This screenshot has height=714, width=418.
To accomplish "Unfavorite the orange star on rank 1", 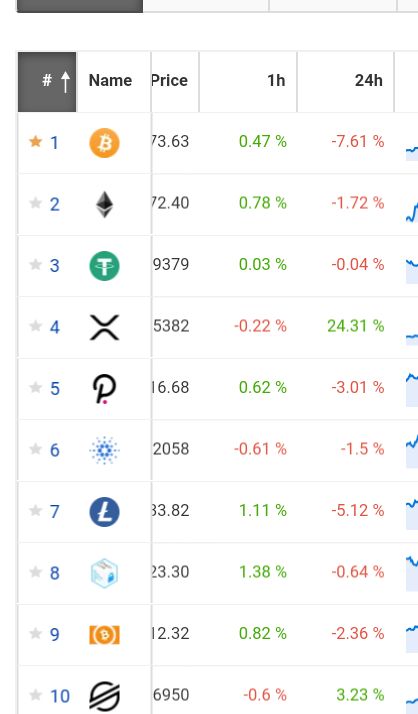I will point(36,142).
